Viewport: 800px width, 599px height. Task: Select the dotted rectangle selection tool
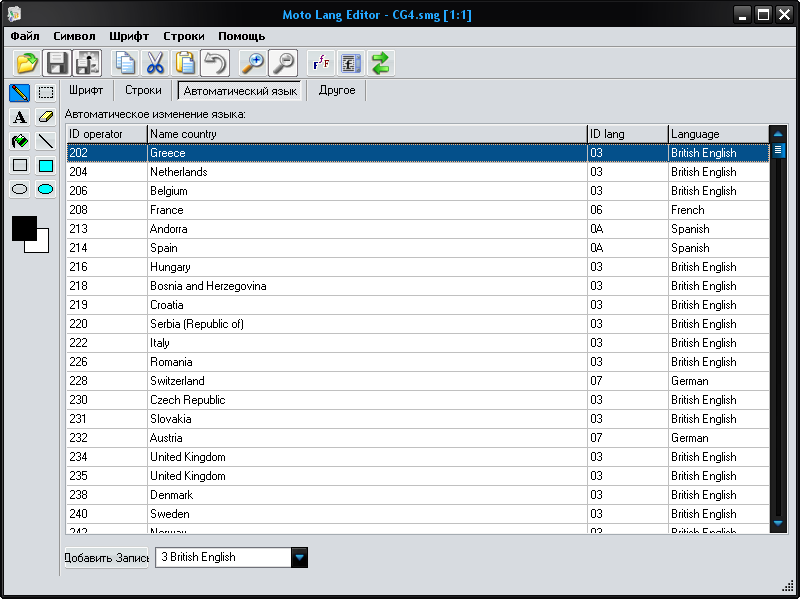46,93
